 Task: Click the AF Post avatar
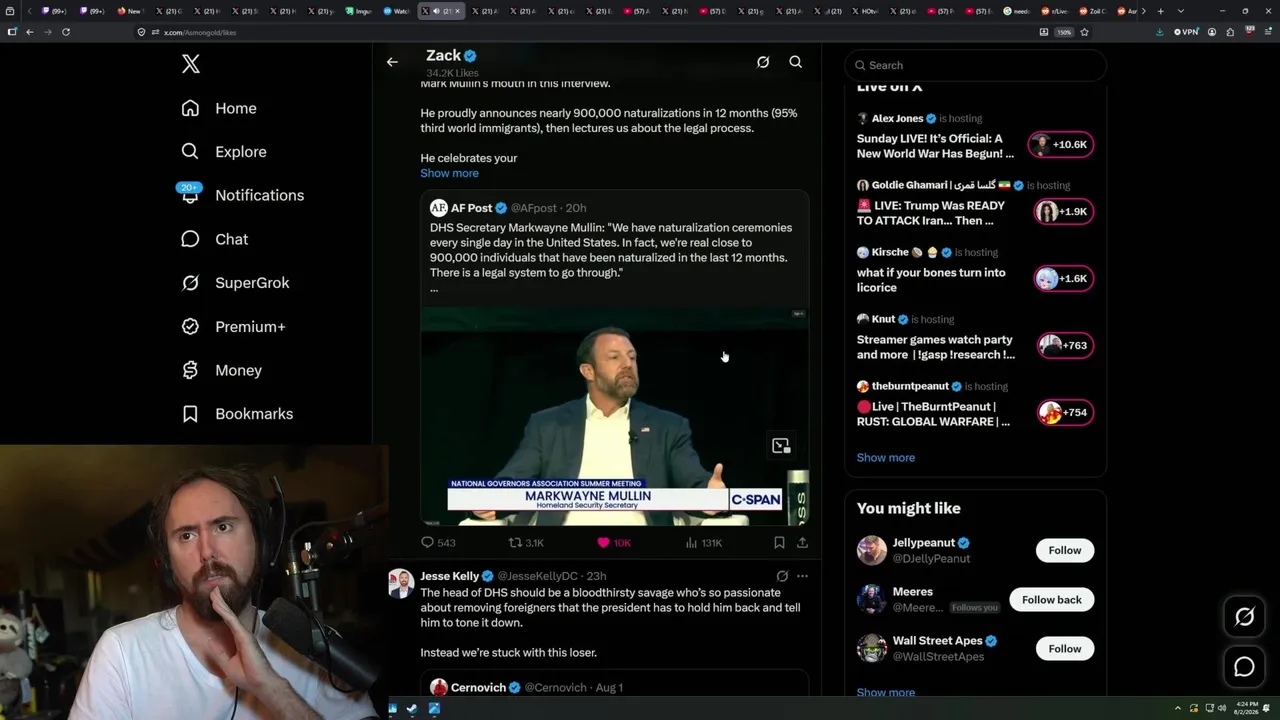point(438,208)
